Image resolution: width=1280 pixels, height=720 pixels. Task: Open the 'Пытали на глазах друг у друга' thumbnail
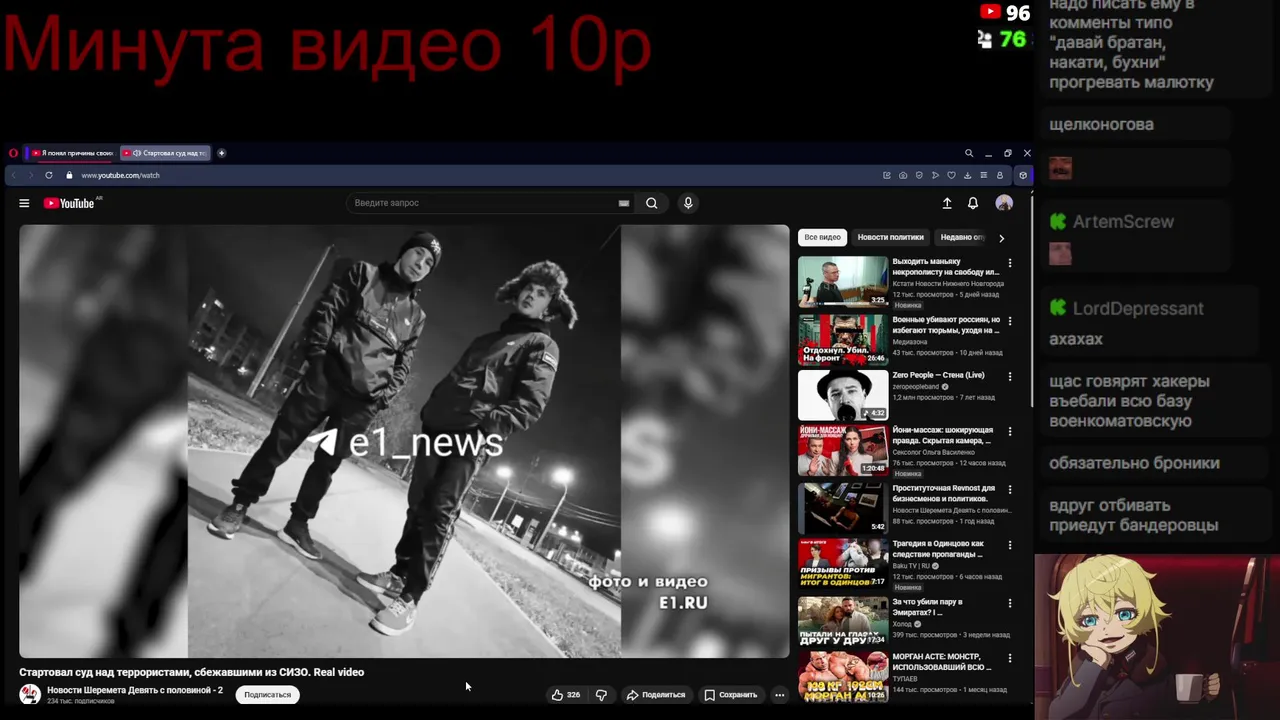click(x=843, y=622)
